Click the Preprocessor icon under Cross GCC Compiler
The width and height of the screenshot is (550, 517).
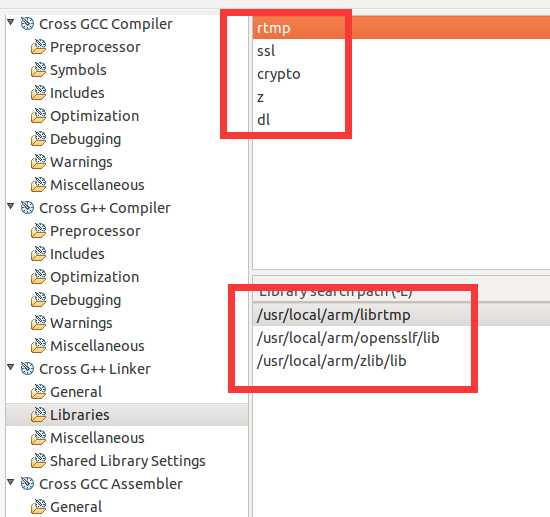(38, 47)
